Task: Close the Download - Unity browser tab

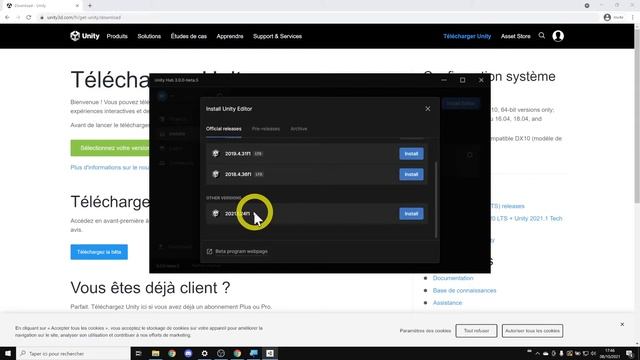Action: coord(77,6)
